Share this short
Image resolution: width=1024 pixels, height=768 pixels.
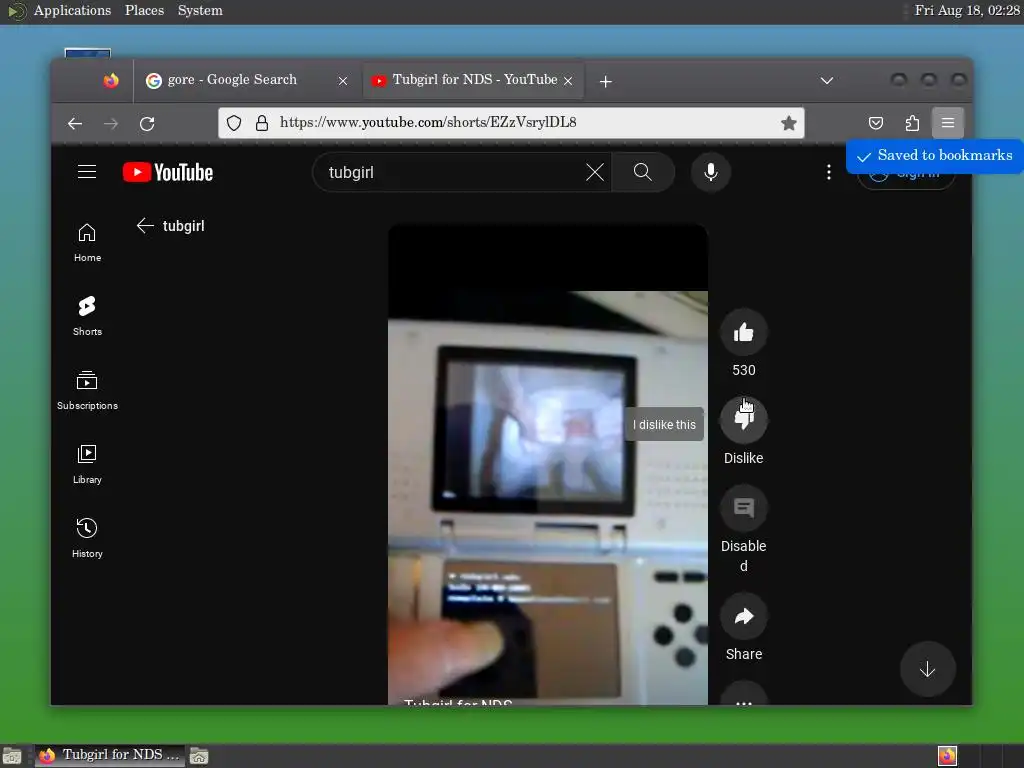743,616
